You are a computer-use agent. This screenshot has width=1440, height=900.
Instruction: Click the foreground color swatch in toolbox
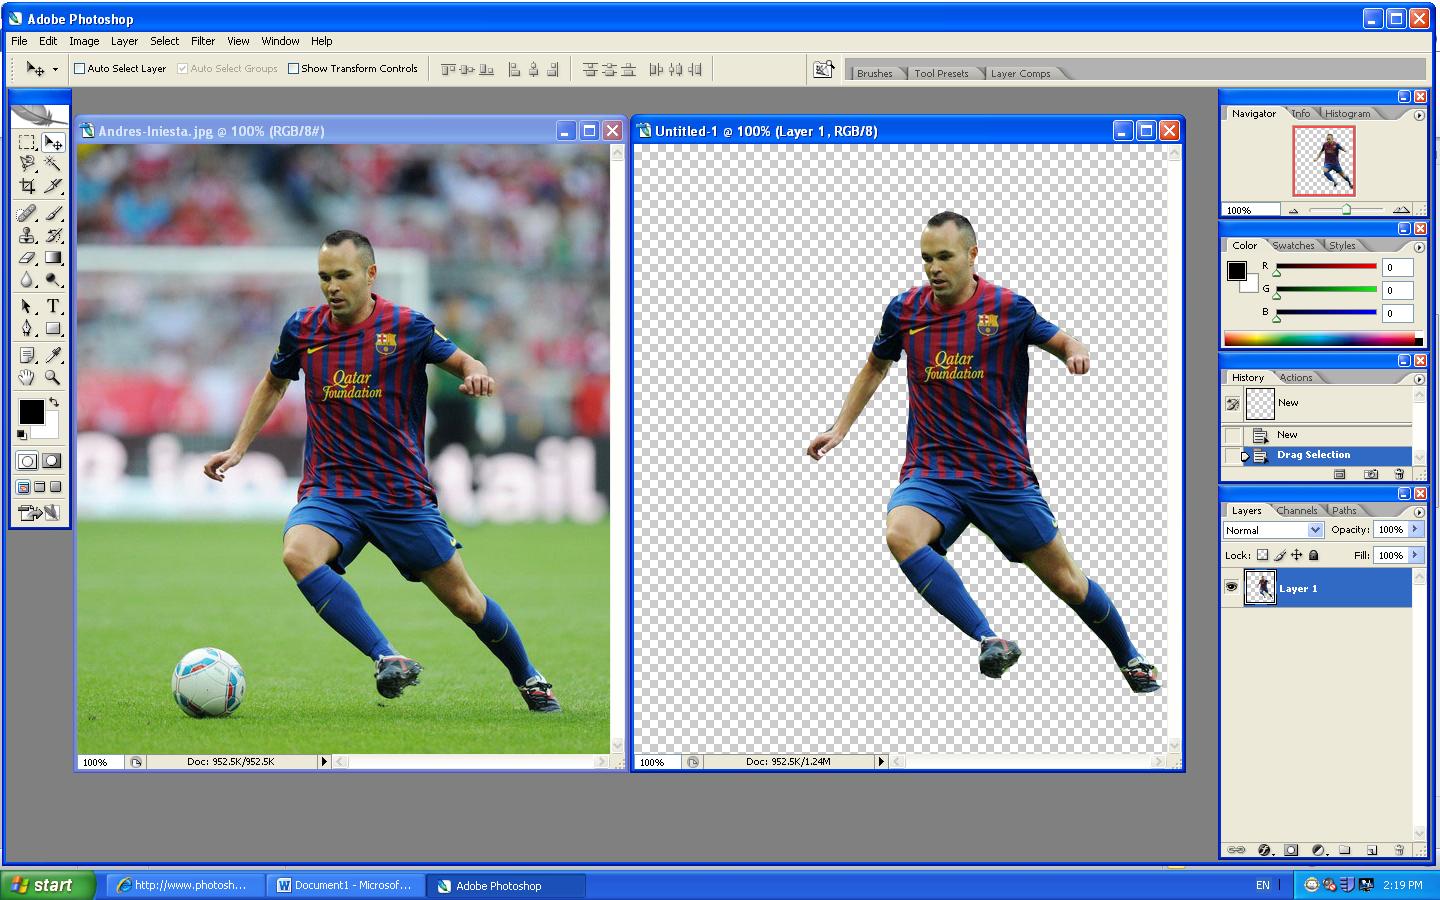31,411
